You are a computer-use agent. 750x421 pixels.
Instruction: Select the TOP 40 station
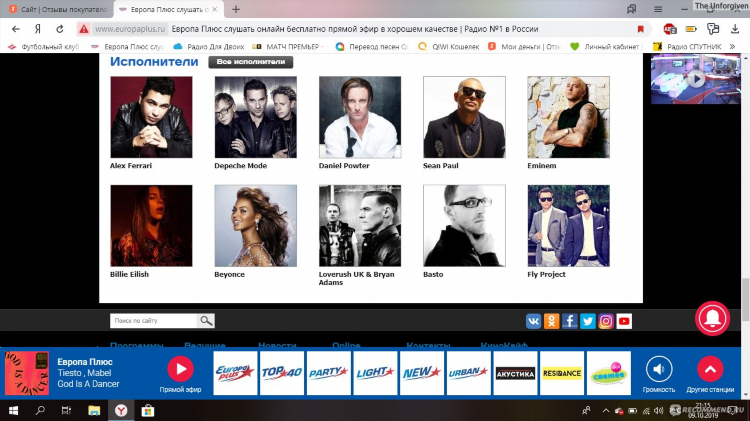coord(282,373)
